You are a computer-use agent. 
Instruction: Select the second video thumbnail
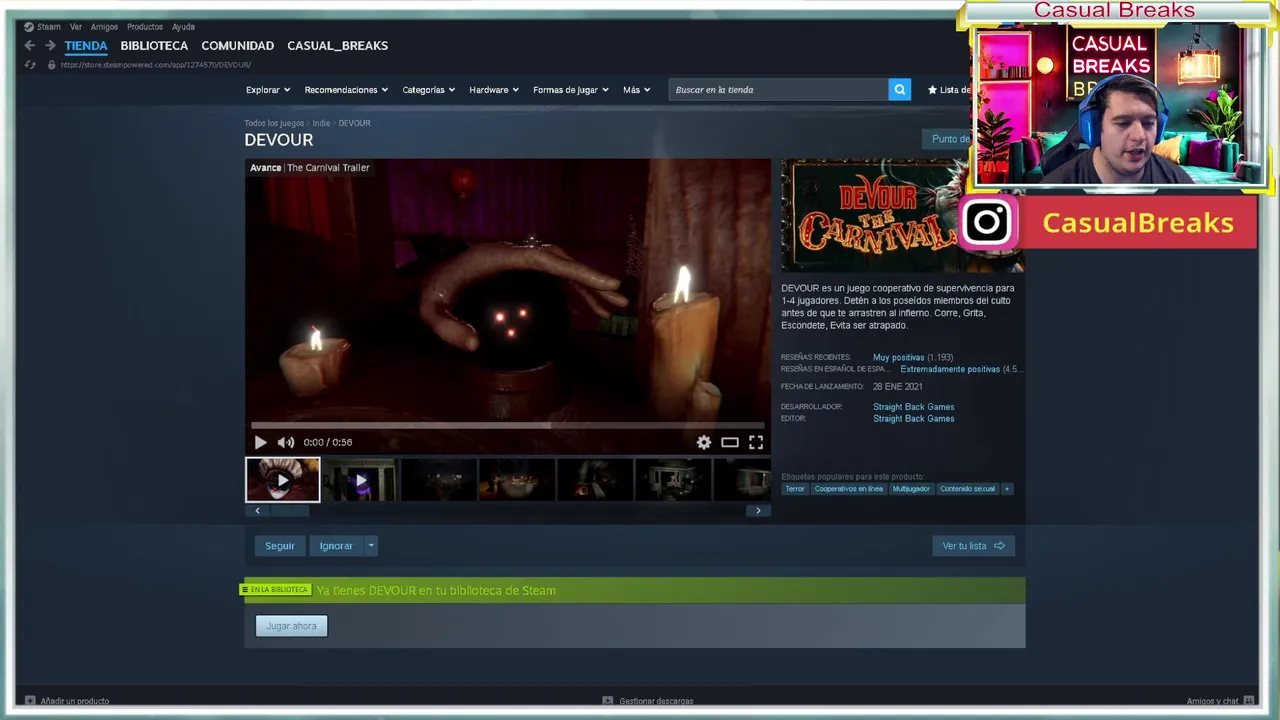pyautogui.click(x=360, y=480)
